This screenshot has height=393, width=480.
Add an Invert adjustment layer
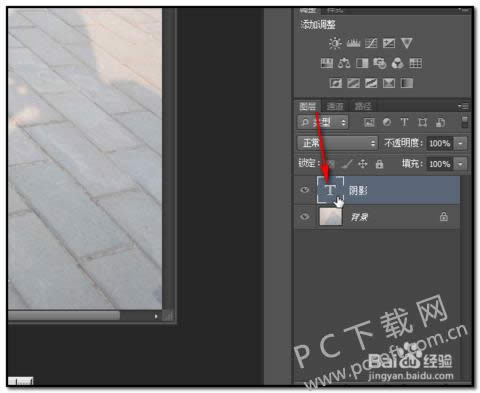tap(336, 83)
